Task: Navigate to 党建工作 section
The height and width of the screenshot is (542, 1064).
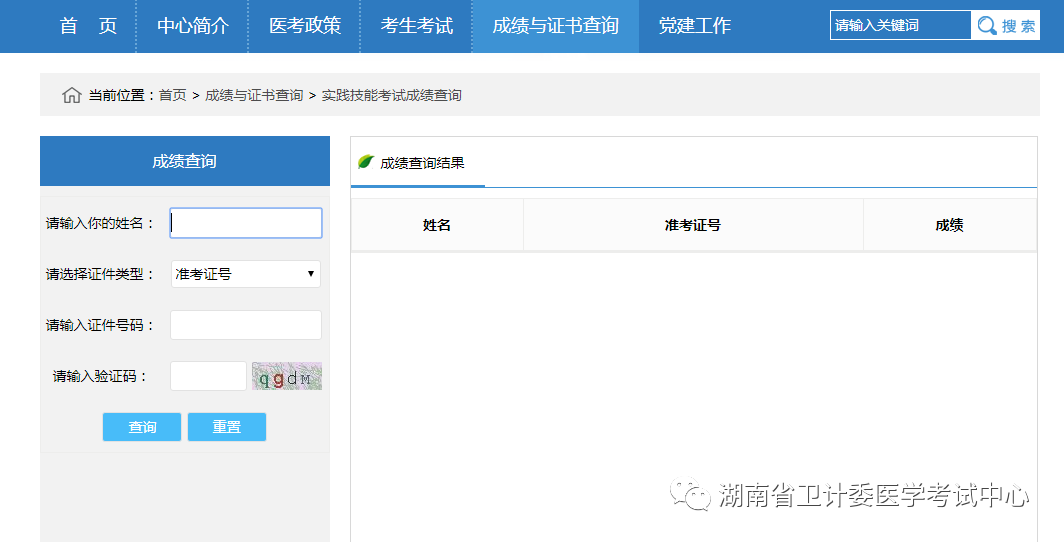Action: pos(694,26)
